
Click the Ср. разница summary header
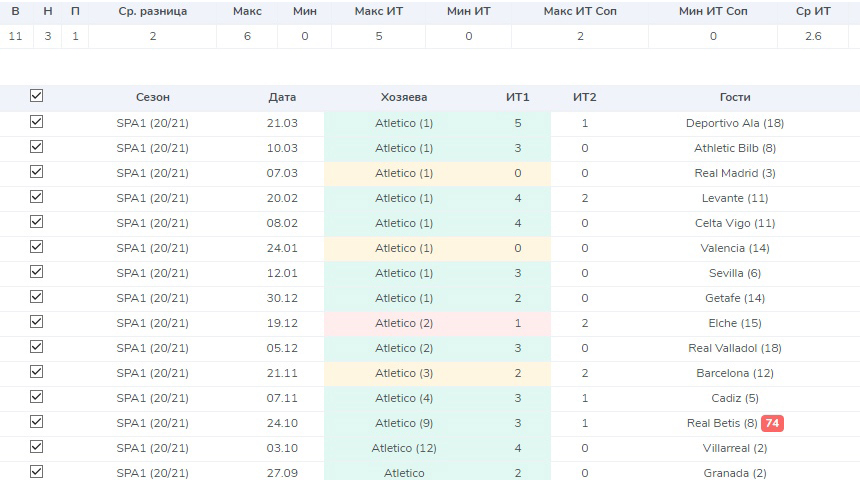[152, 11]
